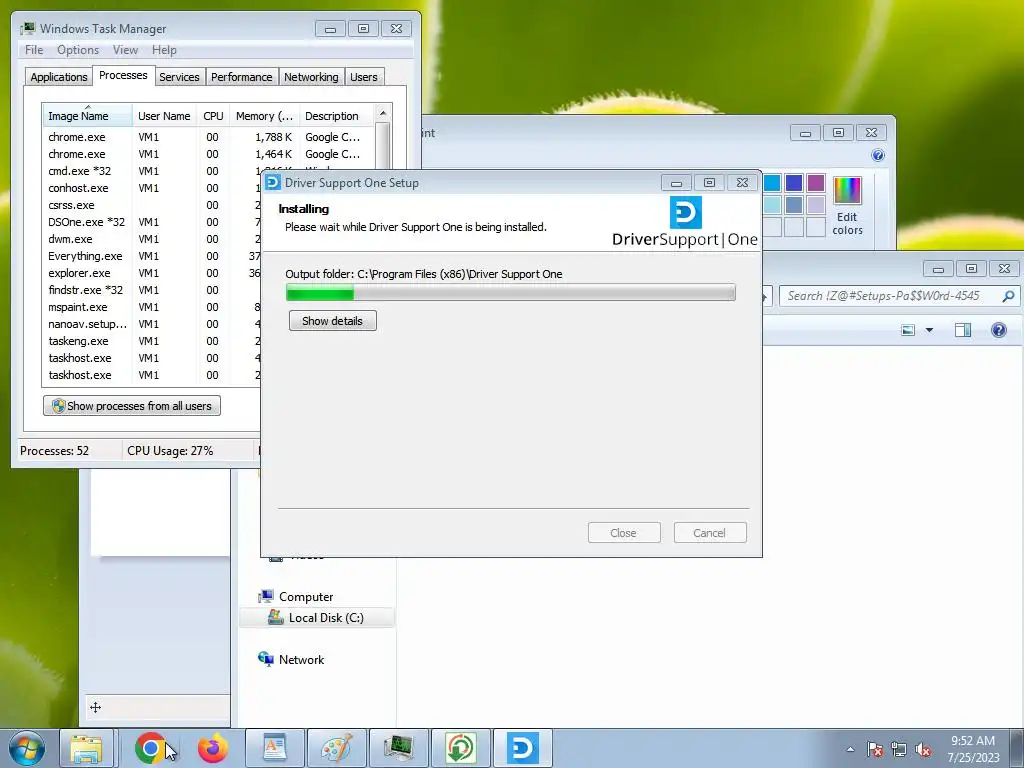The image size is (1024, 768).
Task: Click the Driver Support One title icon
Action: 273,182
